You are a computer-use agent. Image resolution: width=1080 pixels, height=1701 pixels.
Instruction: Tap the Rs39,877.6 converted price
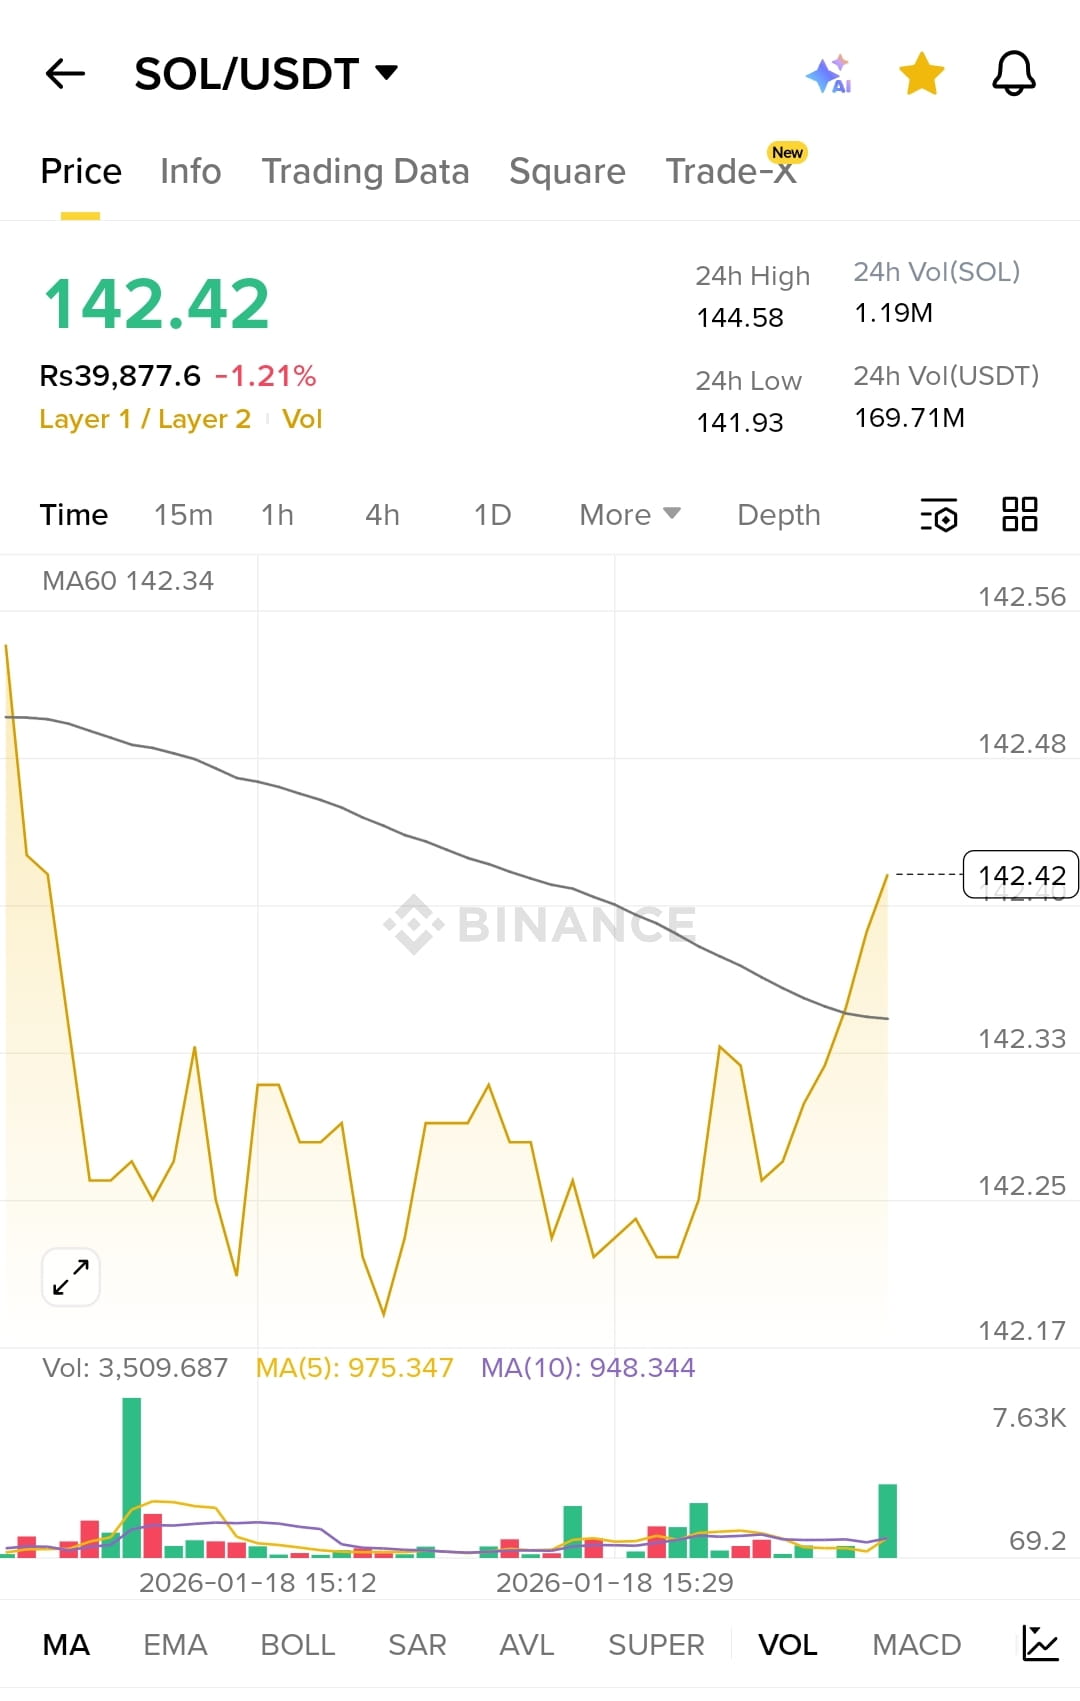pyautogui.click(x=120, y=376)
